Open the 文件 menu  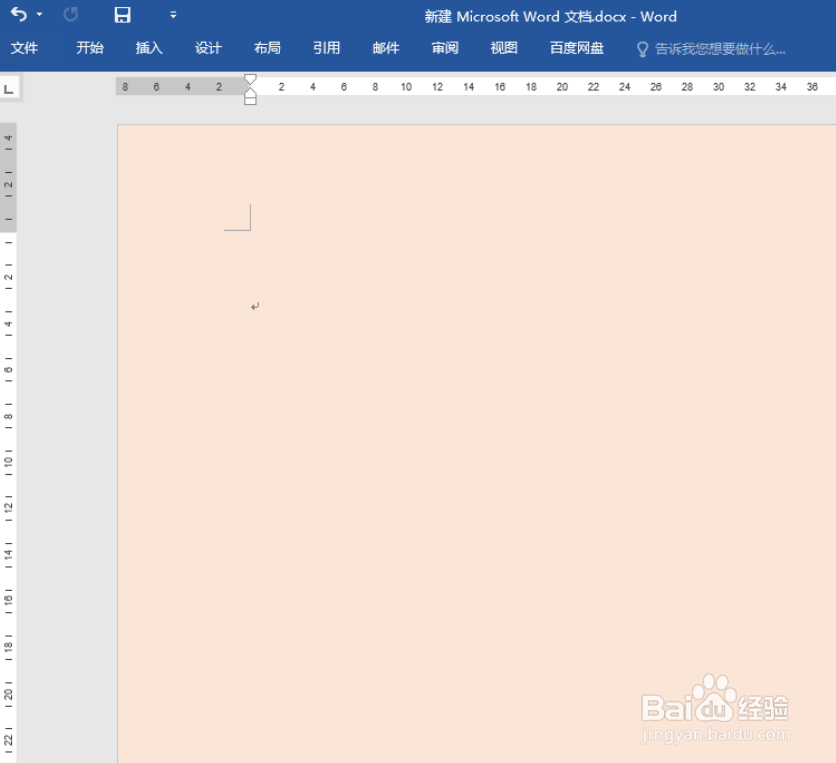pyautogui.click(x=25, y=49)
